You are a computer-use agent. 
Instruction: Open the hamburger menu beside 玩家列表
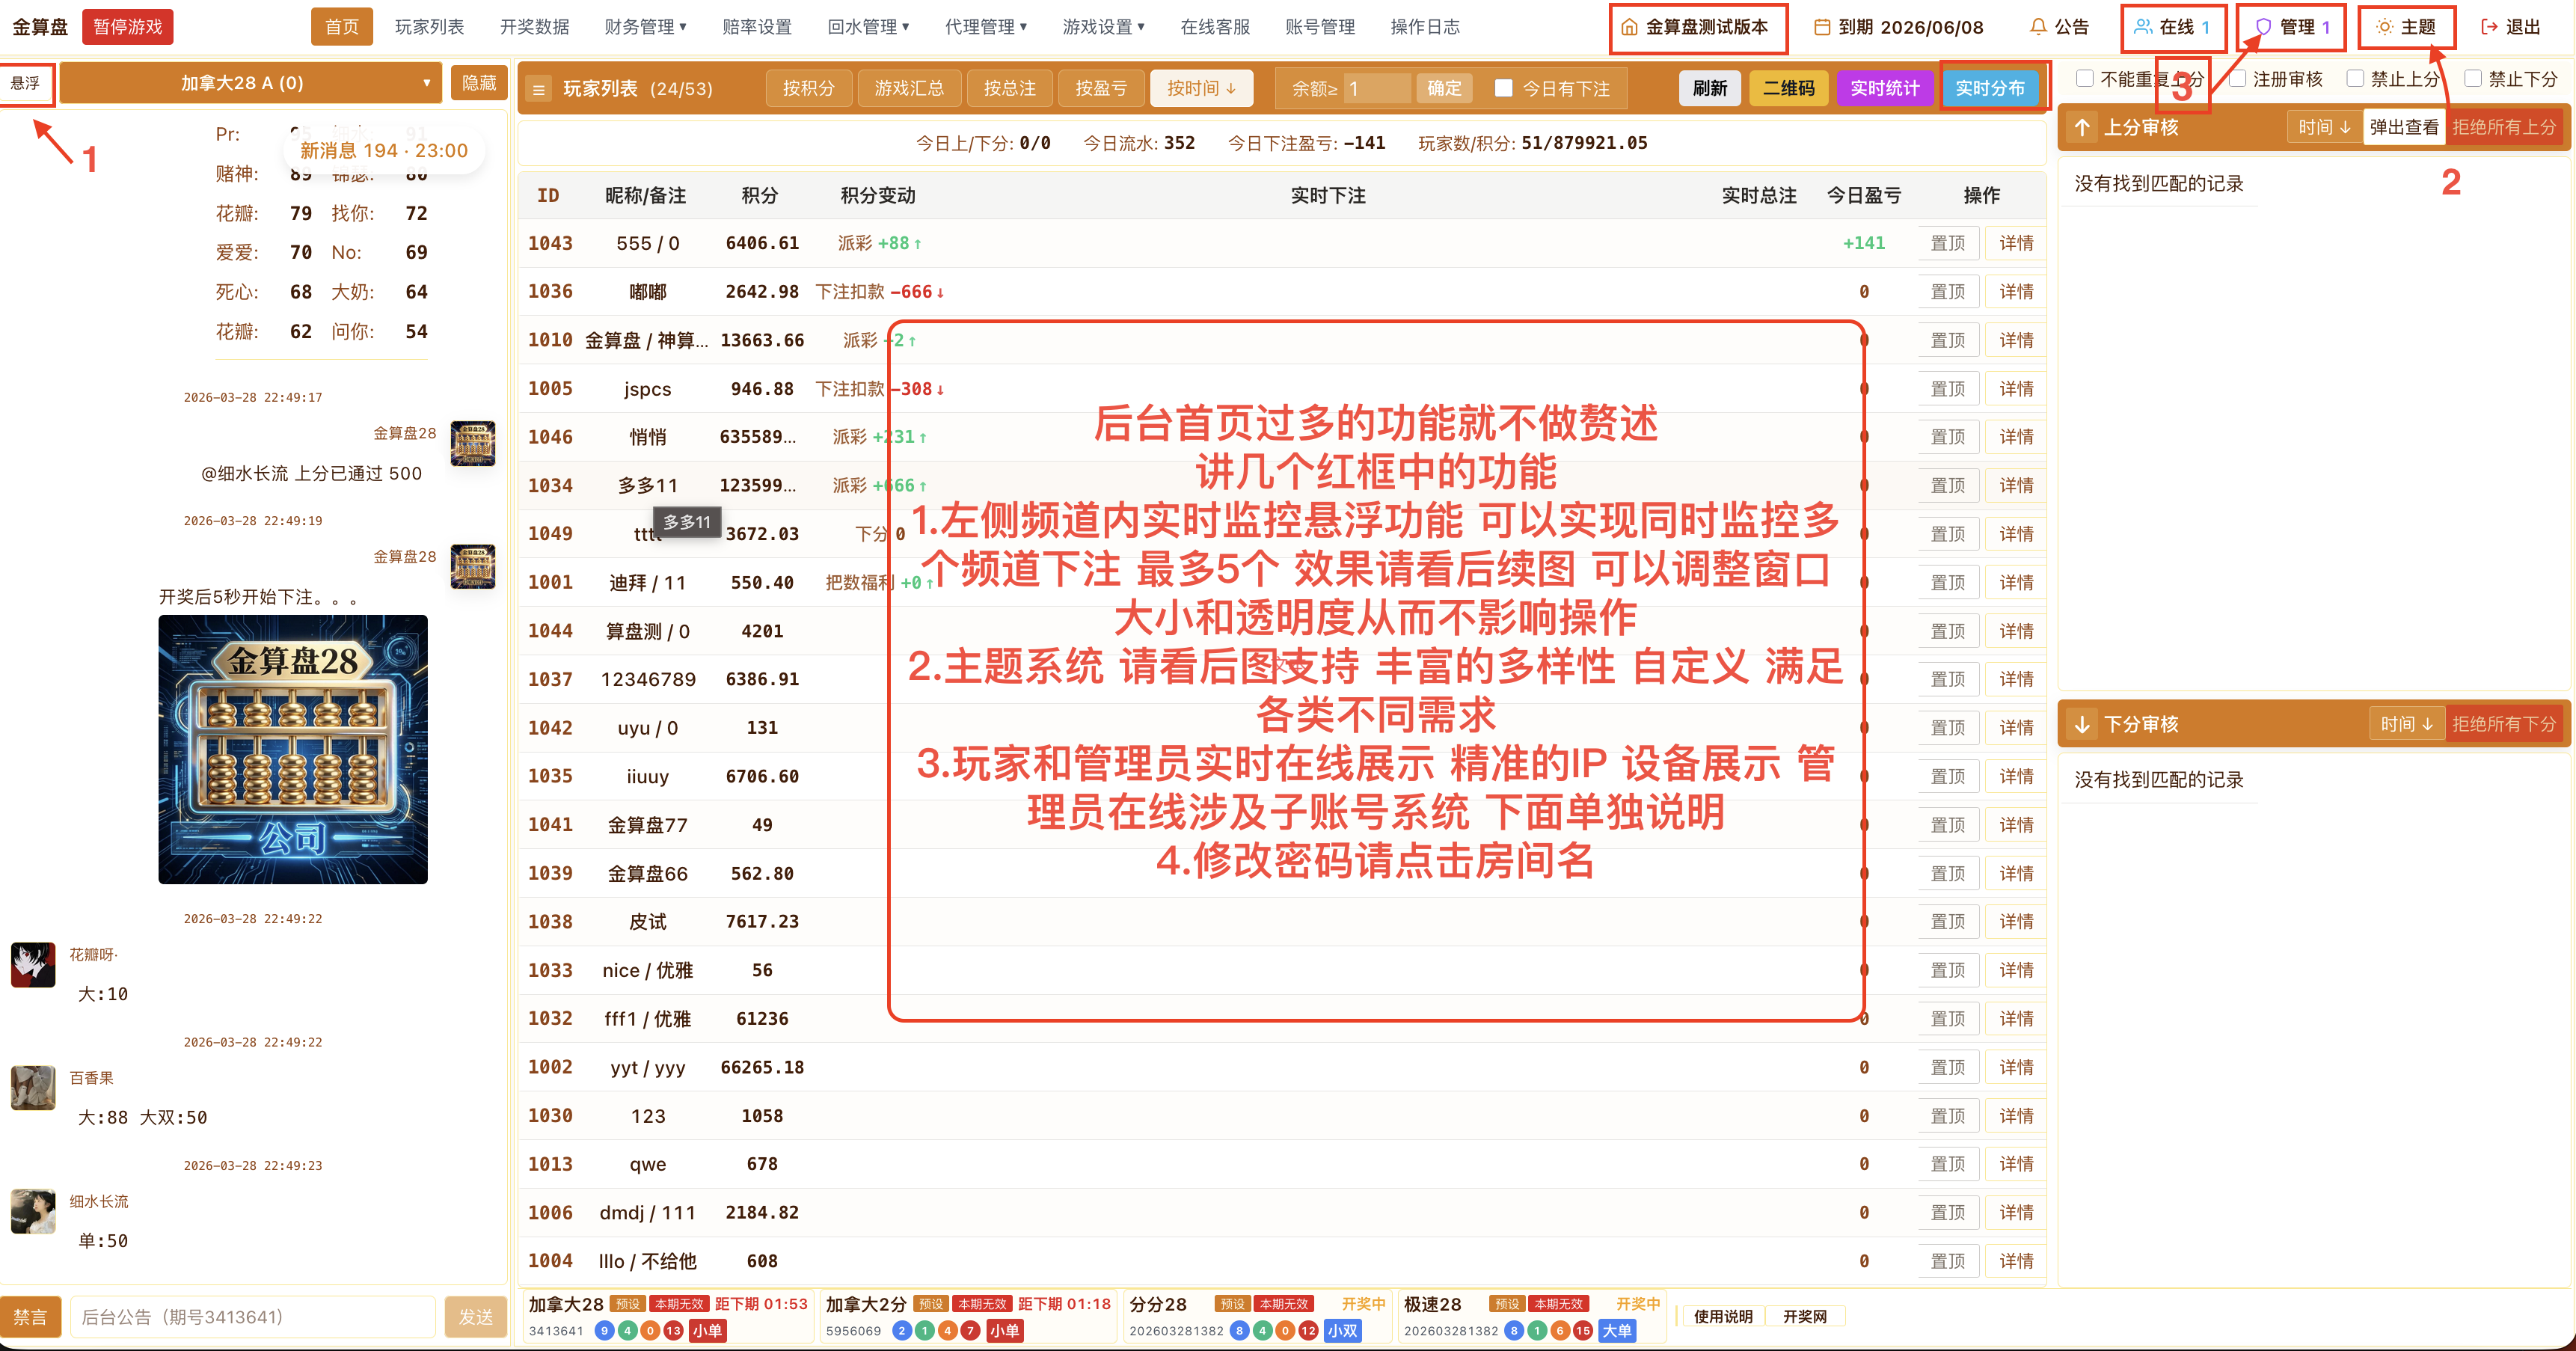tap(539, 89)
